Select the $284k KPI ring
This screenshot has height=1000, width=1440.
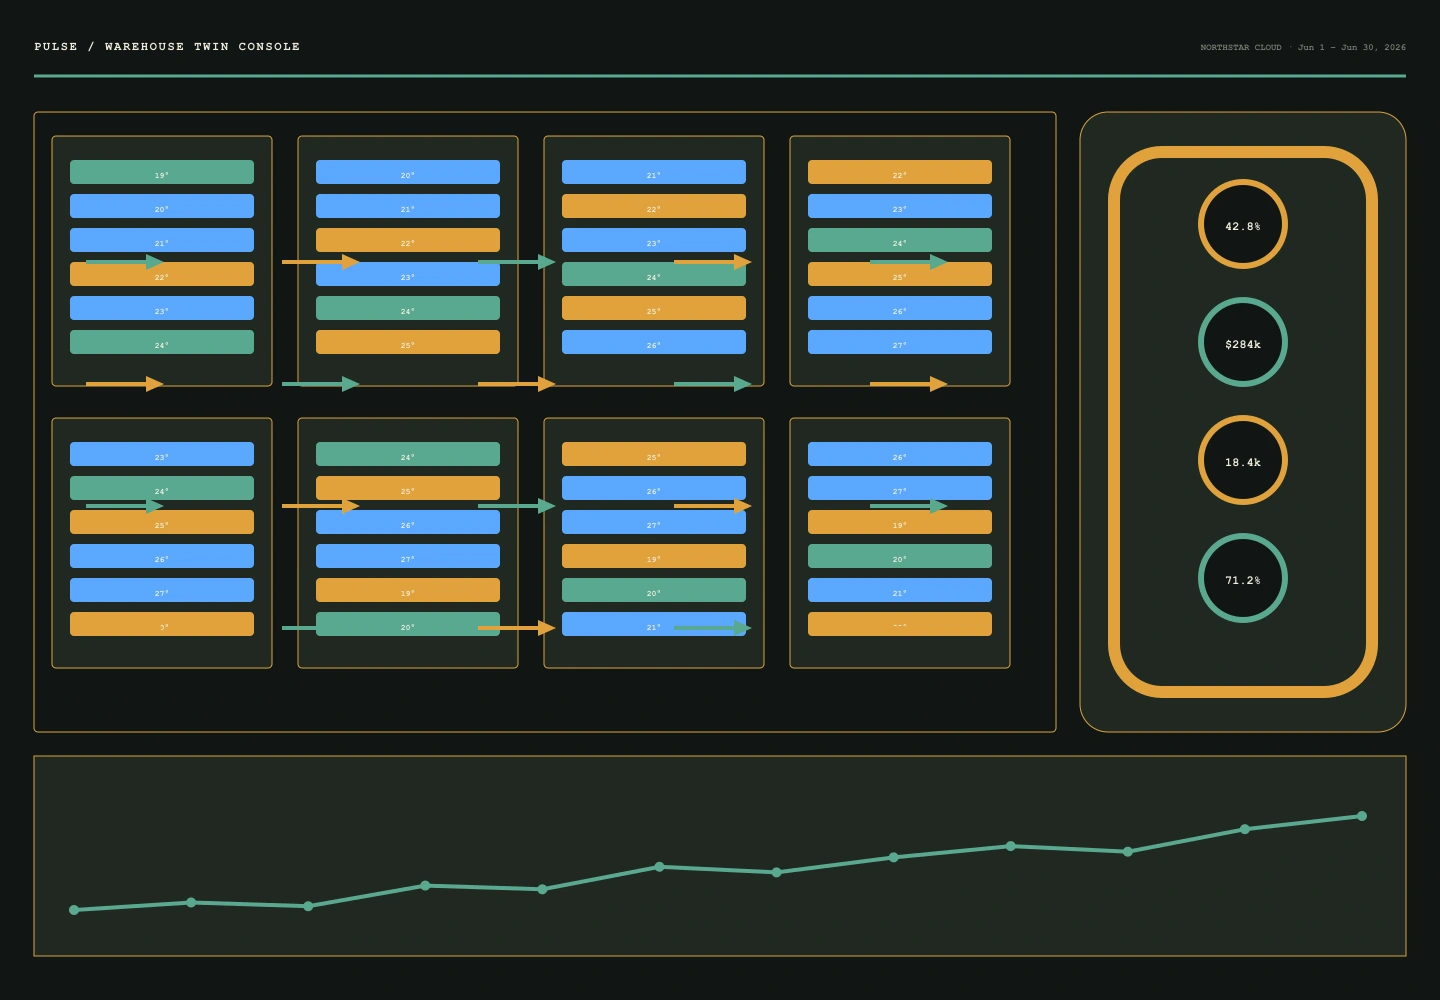[1242, 342]
